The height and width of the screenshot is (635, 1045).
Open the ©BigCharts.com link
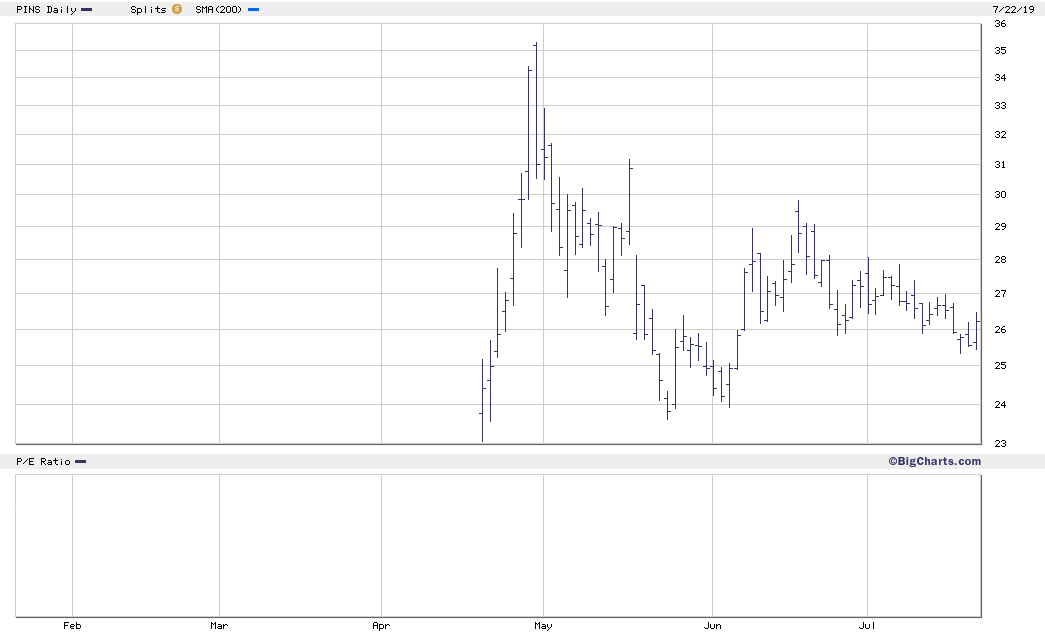pyautogui.click(x=934, y=461)
